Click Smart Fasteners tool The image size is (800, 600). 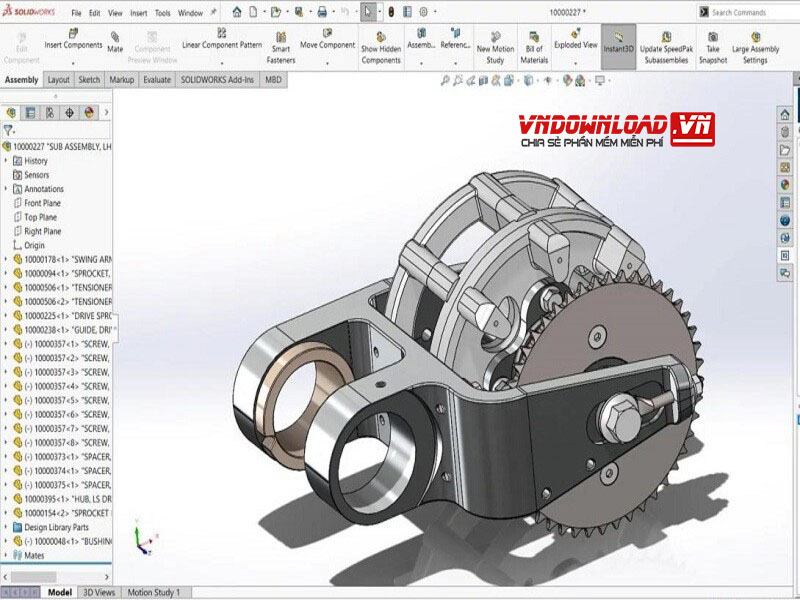pos(281,47)
